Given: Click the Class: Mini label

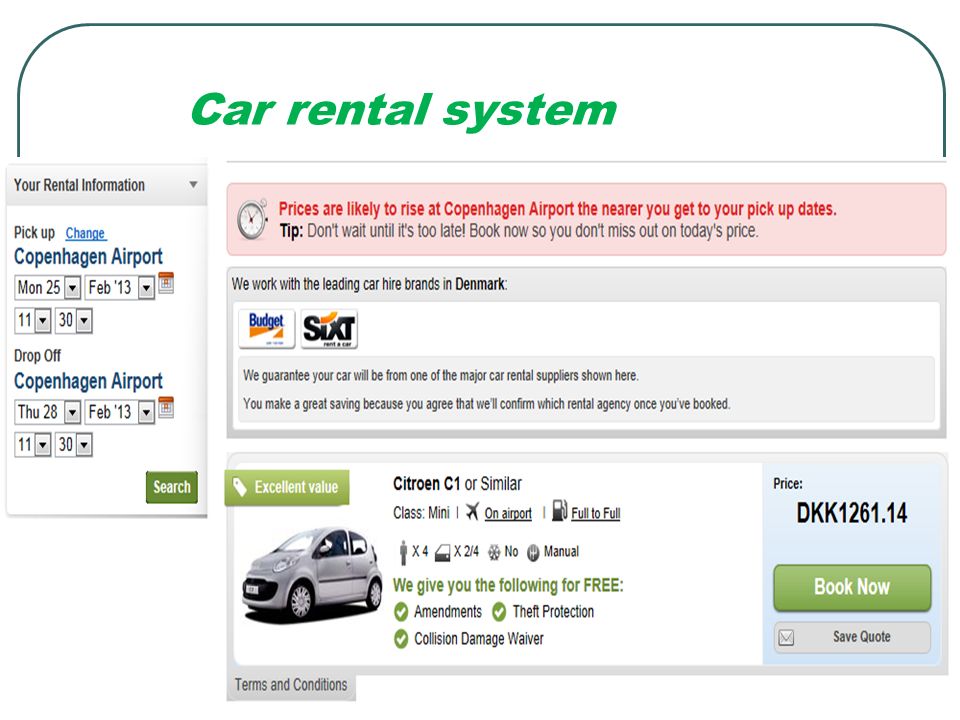Looking at the screenshot, I should pyautogui.click(x=421, y=512).
